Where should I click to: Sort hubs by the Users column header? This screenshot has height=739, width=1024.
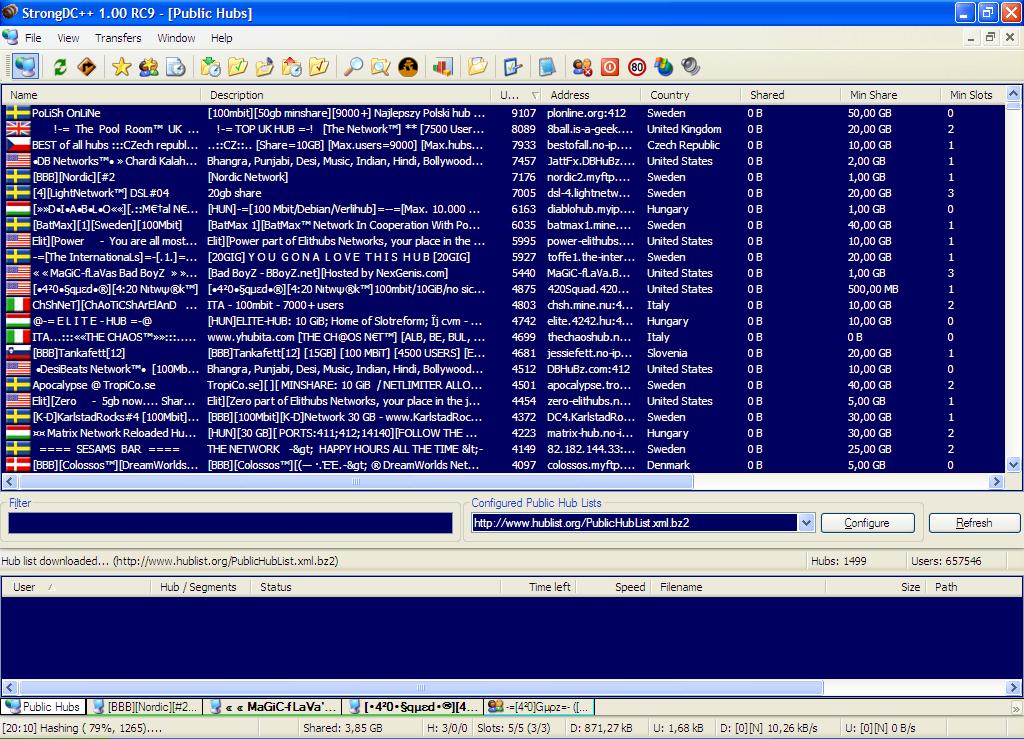click(x=516, y=95)
